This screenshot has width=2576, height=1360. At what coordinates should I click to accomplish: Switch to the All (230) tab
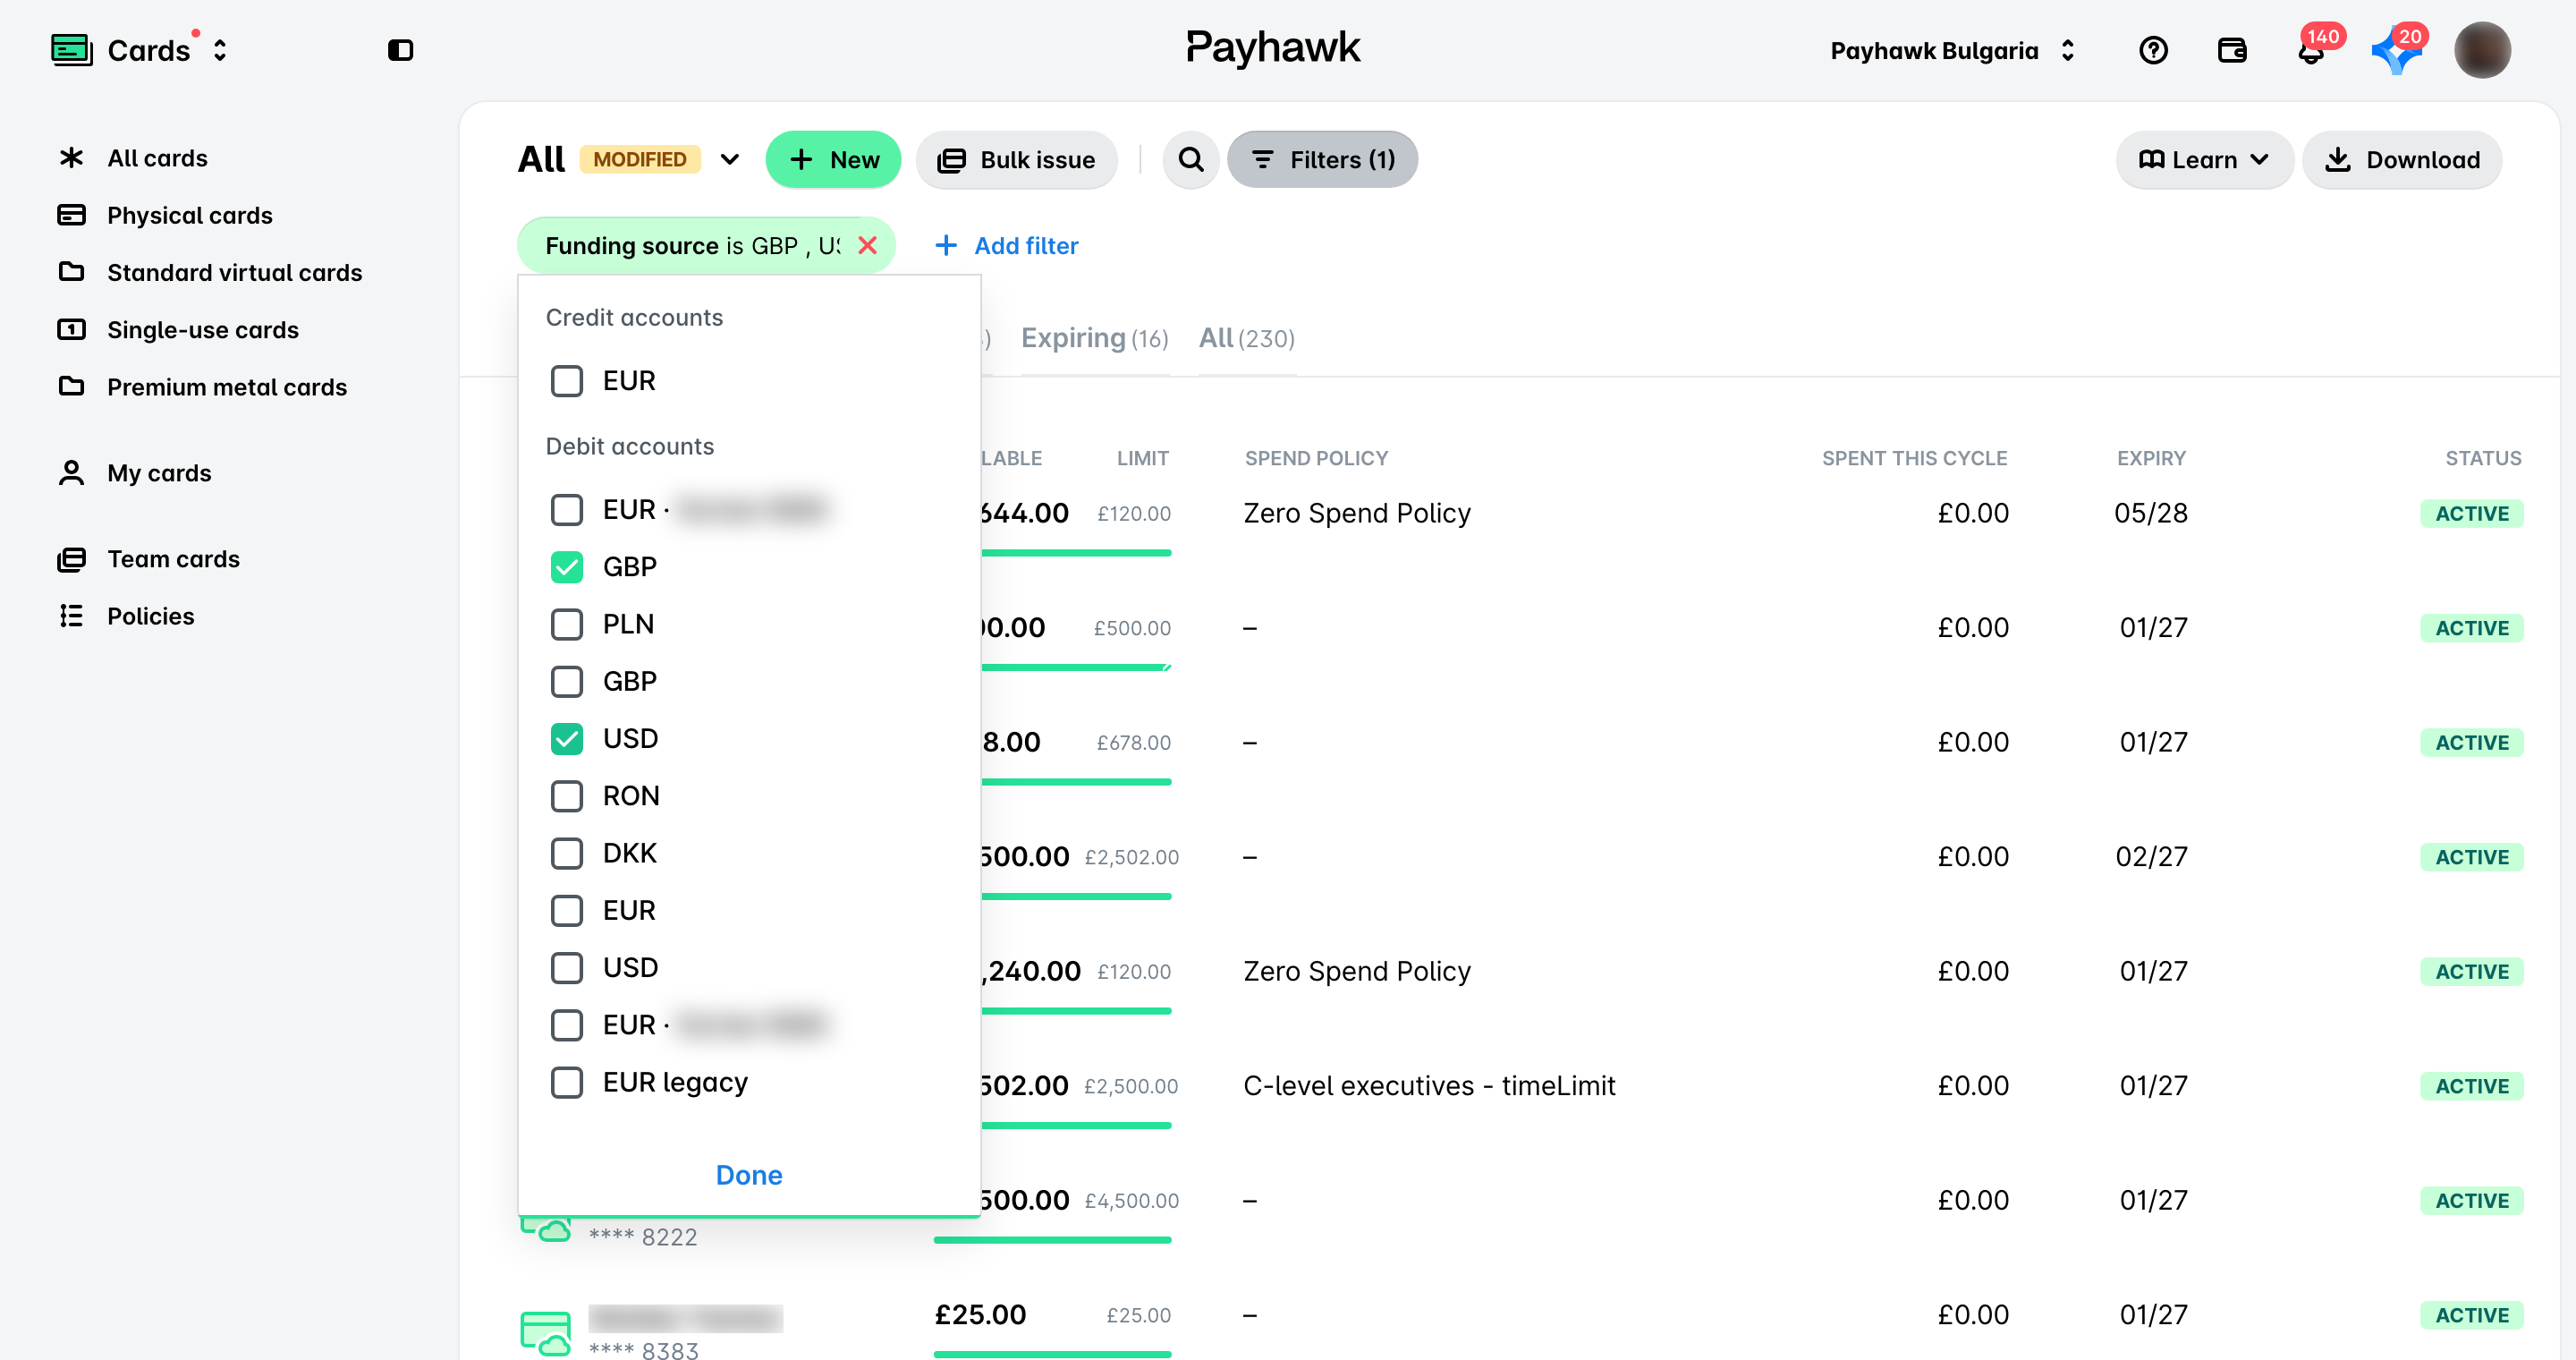tap(1247, 338)
